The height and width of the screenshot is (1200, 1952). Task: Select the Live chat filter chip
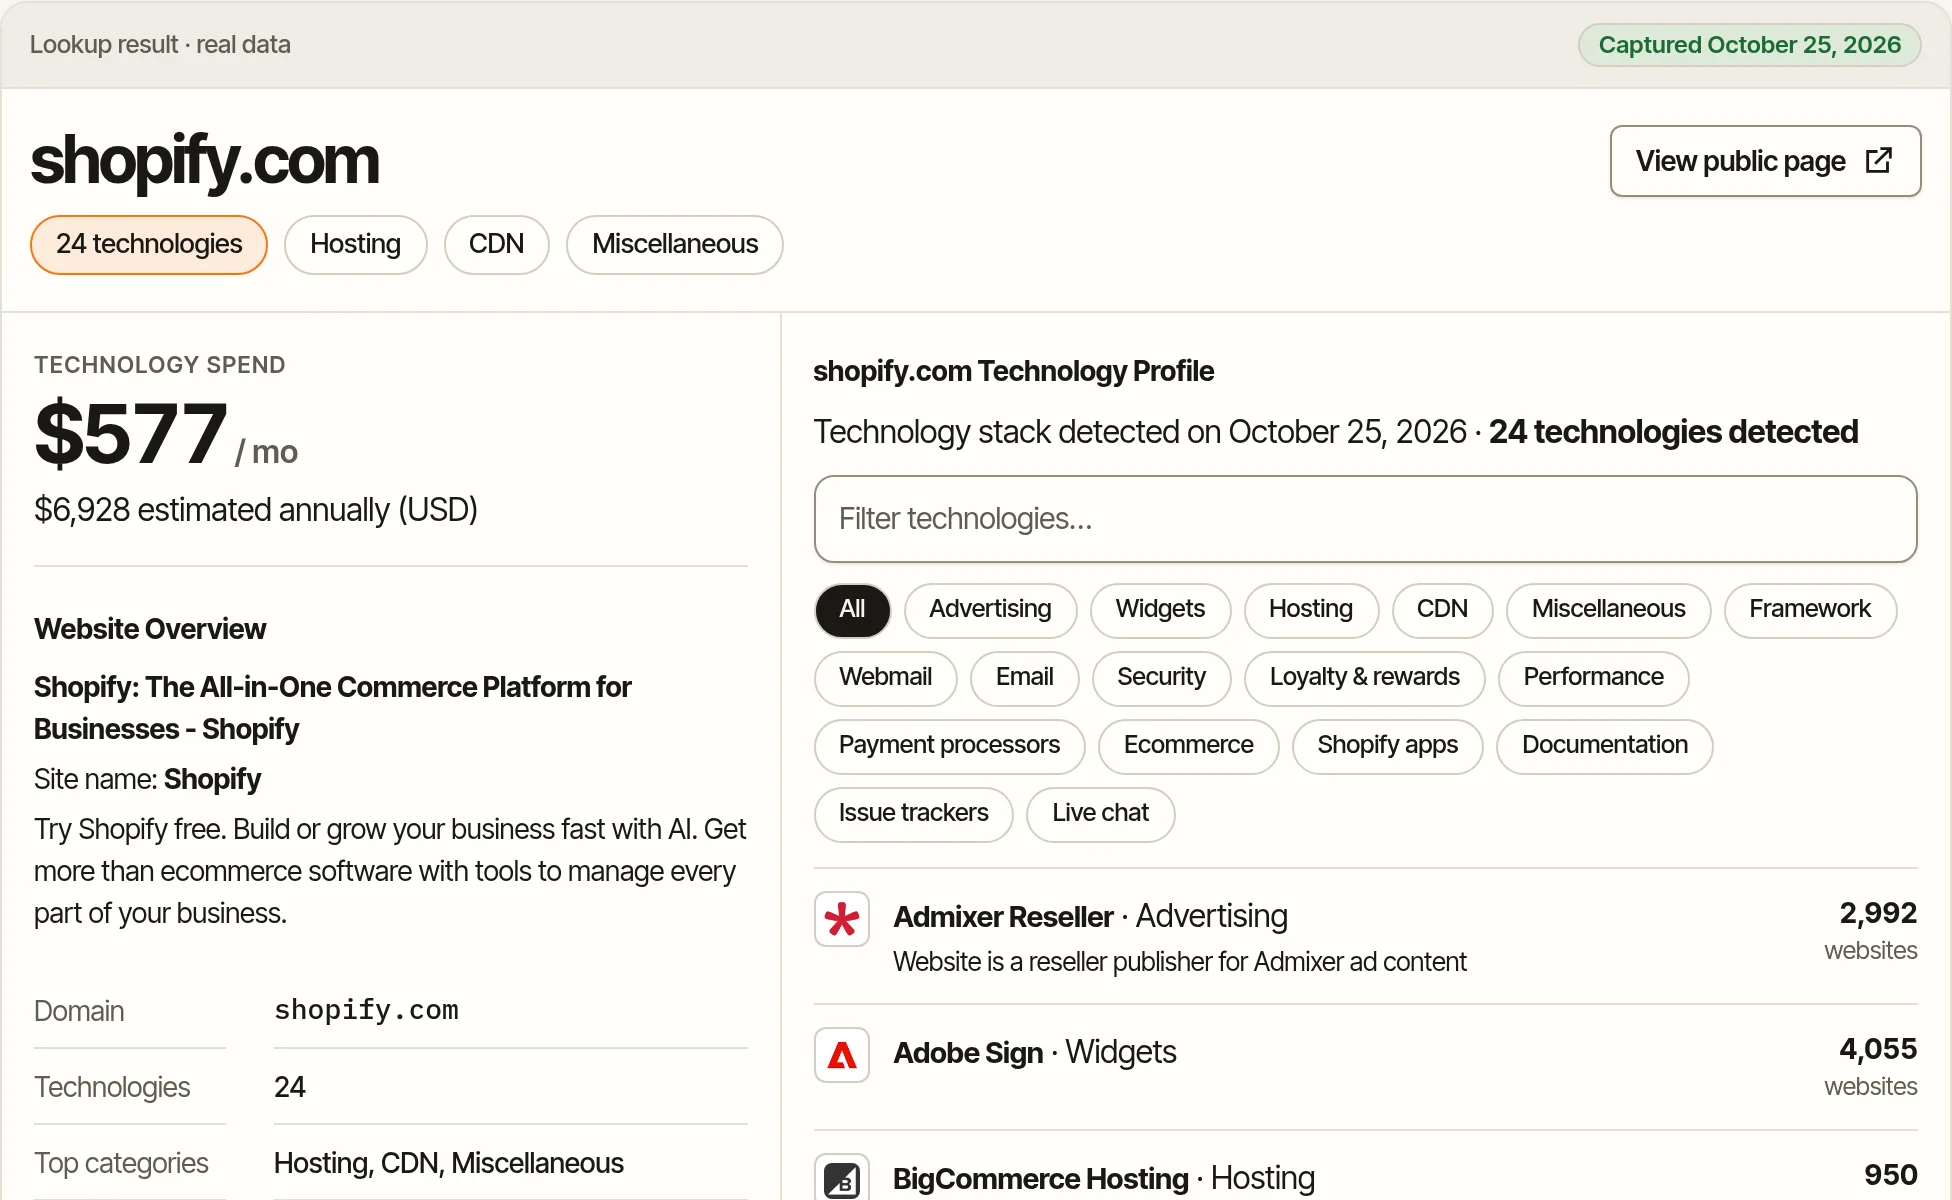(1100, 814)
